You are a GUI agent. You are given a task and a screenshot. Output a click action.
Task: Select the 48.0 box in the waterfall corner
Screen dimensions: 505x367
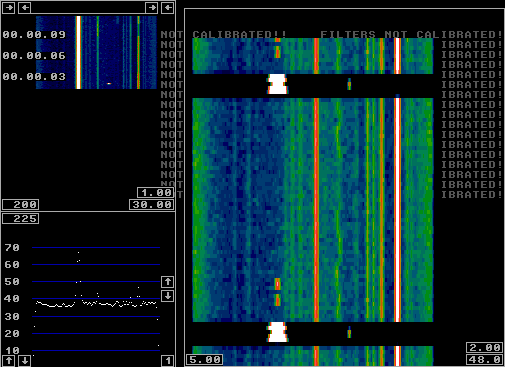point(484,359)
